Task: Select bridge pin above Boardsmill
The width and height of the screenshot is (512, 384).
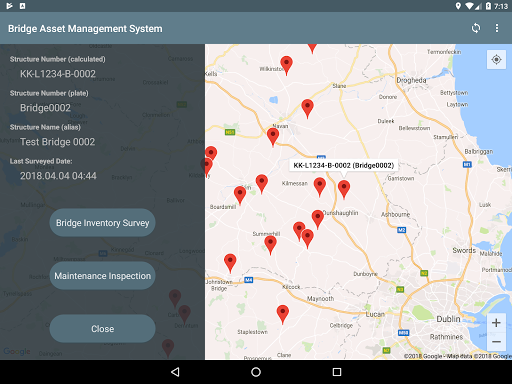Action: pyautogui.click(x=240, y=195)
